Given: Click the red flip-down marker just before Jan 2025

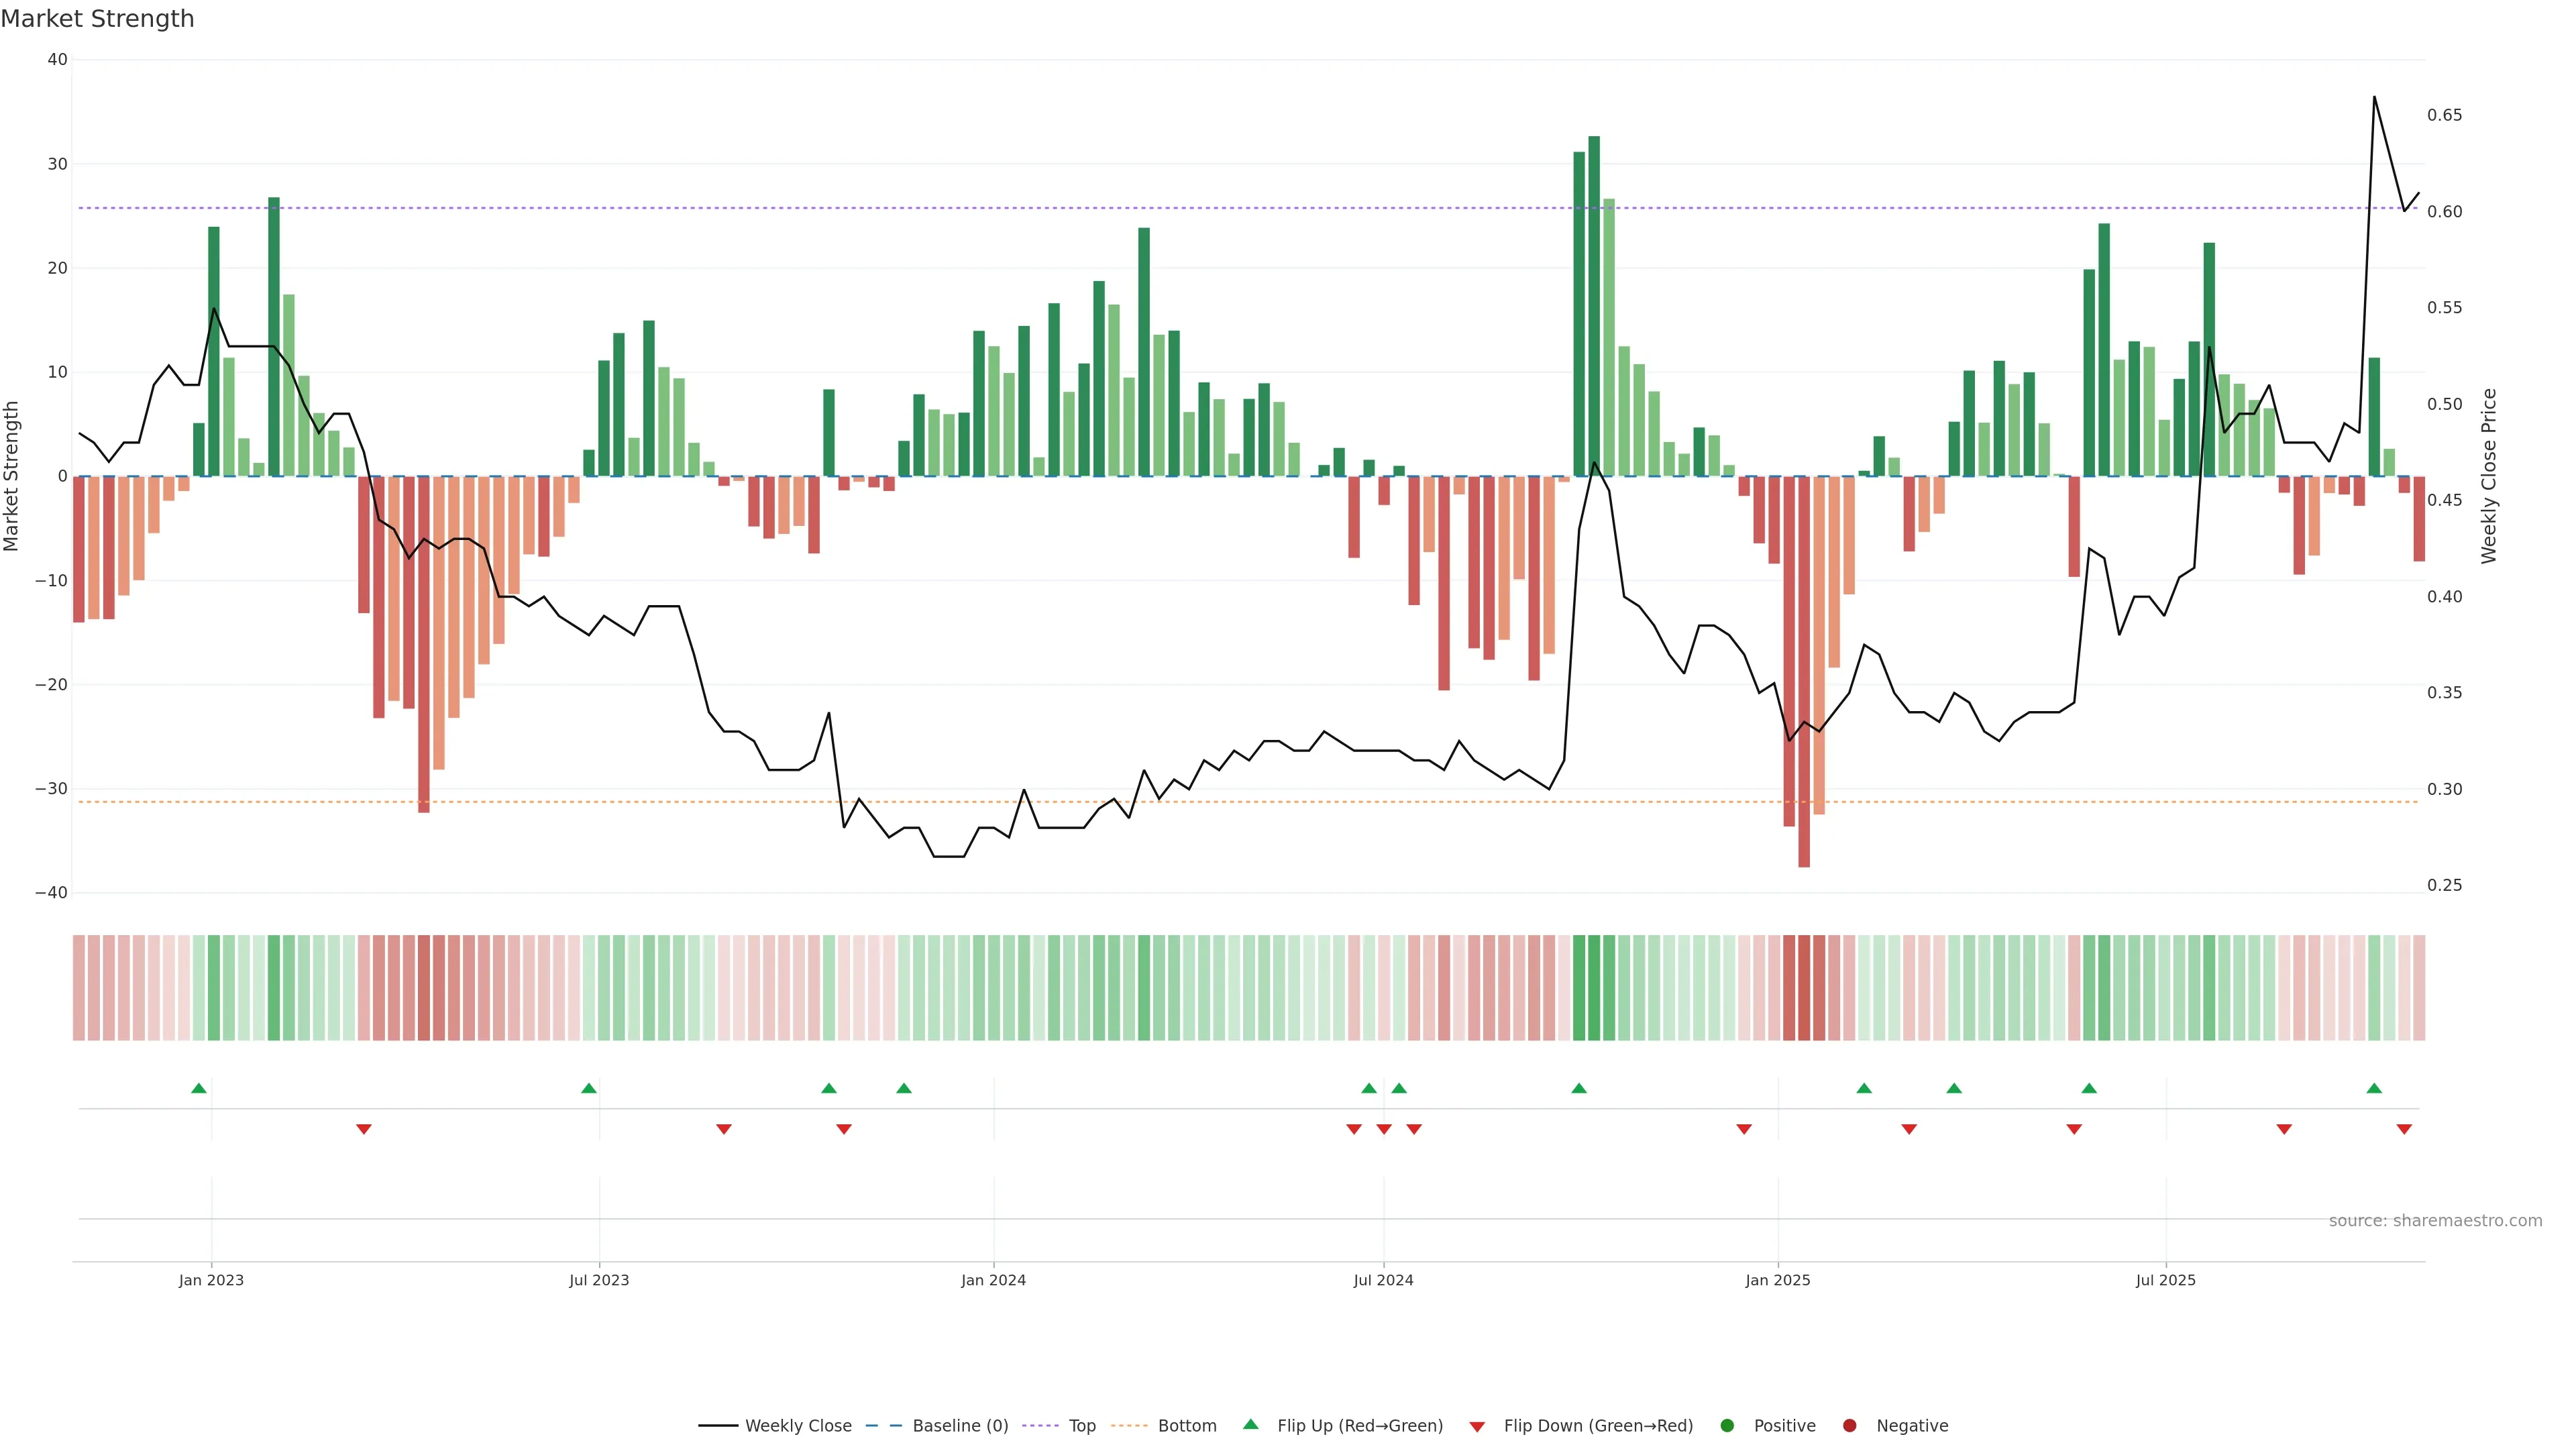Looking at the screenshot, I should pyautogui.click(x=1744, y=1129).
